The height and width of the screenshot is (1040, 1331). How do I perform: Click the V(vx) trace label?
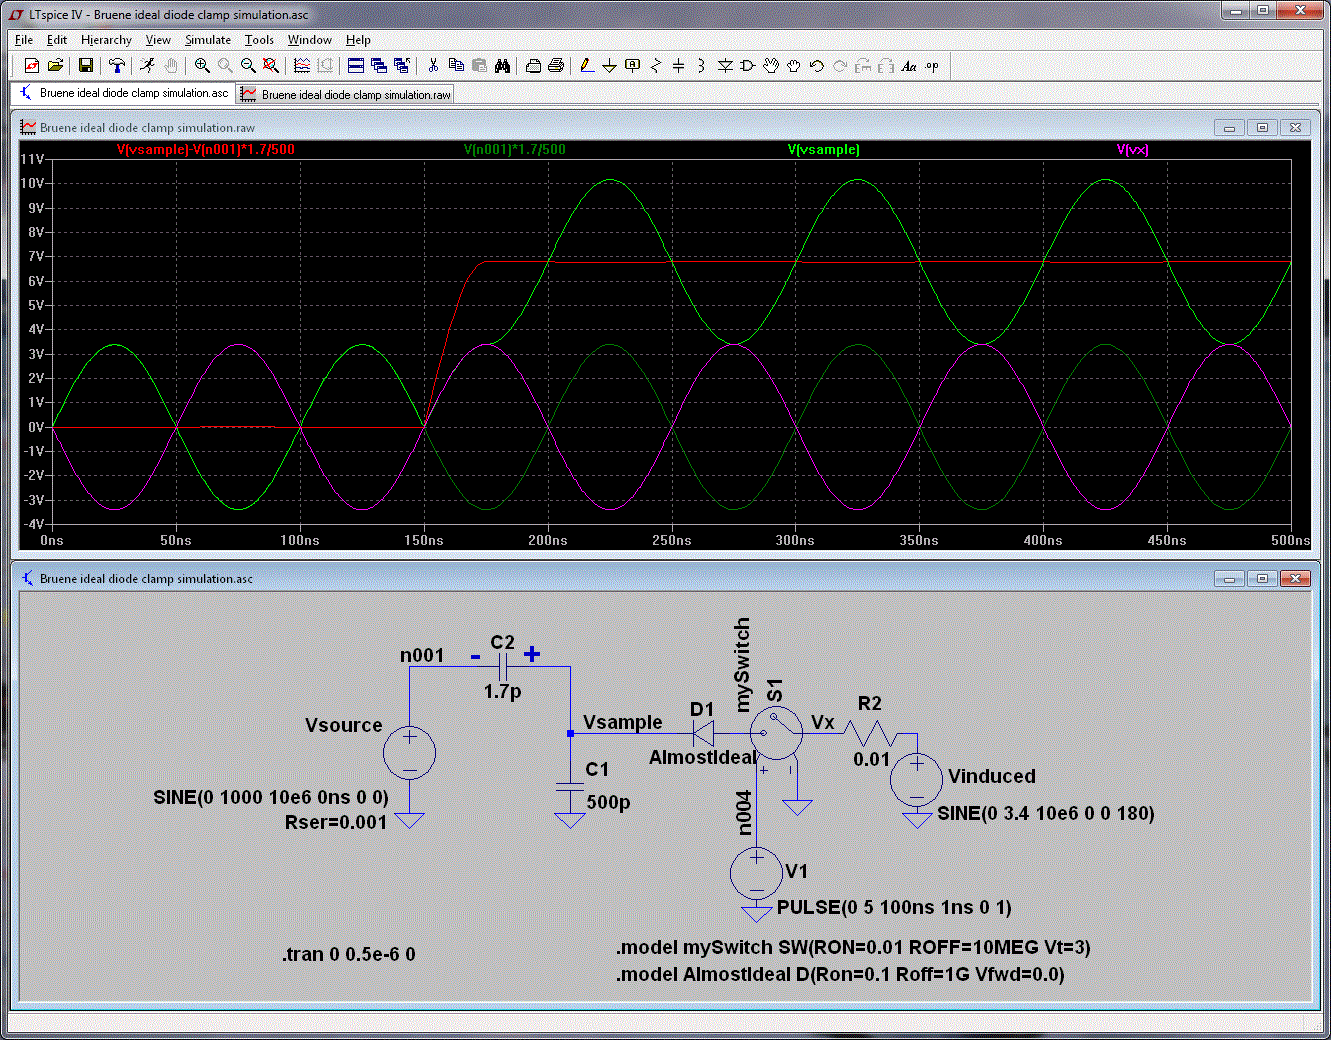point(1132,150)
